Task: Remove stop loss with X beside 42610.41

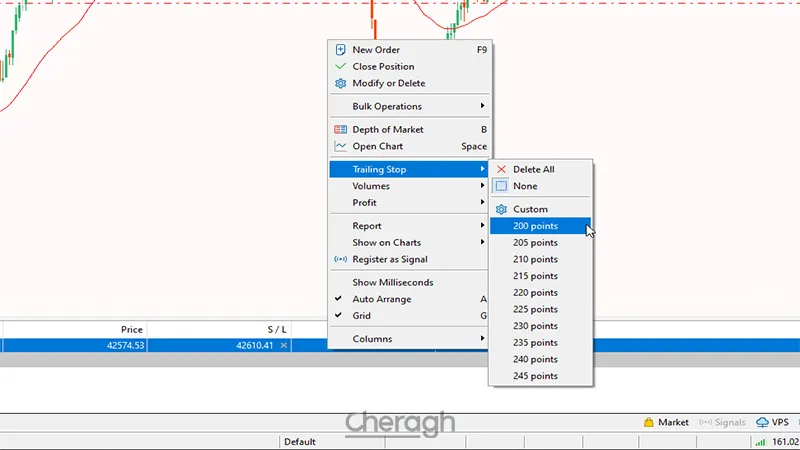Action: 283,345
